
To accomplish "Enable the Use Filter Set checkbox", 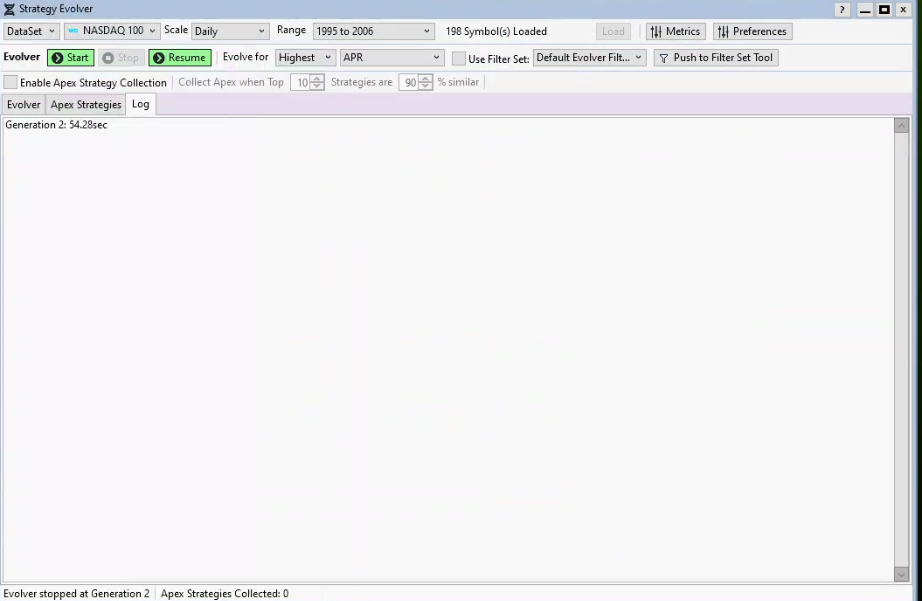I will (459, 59).
